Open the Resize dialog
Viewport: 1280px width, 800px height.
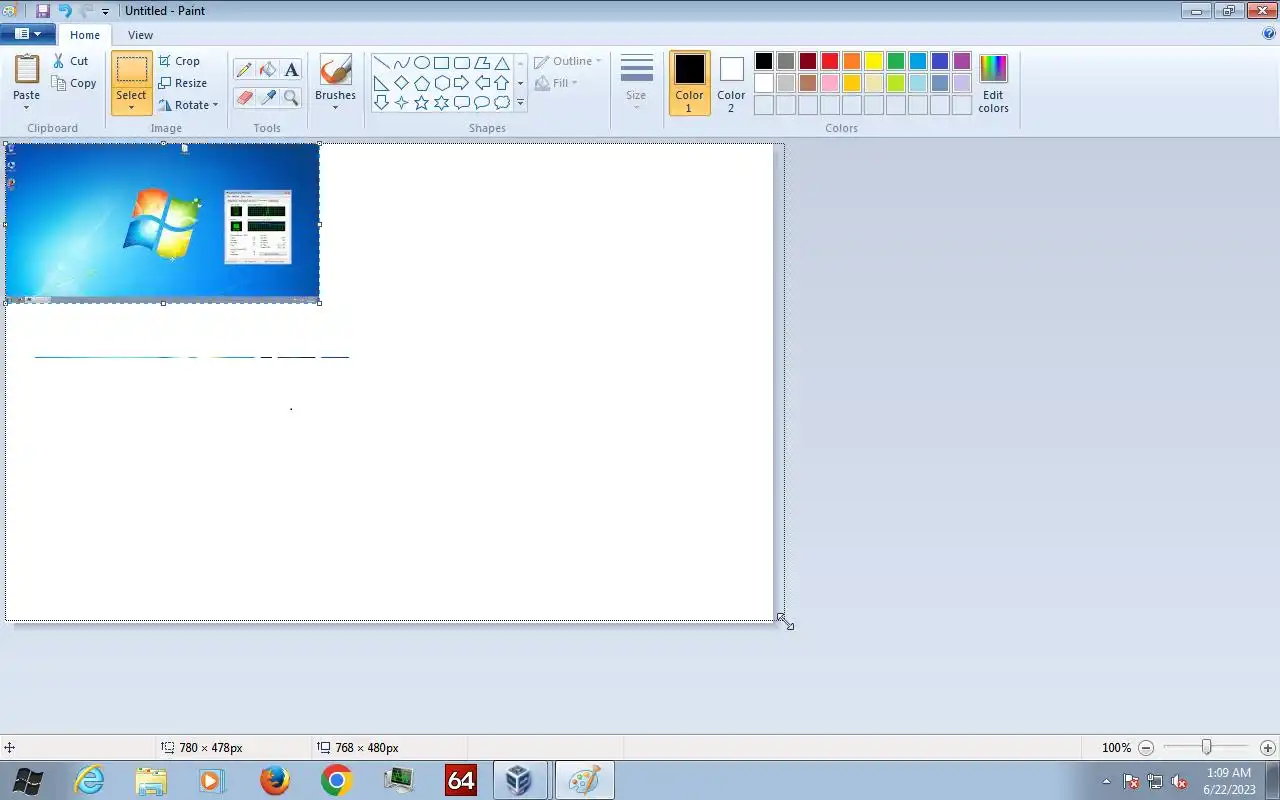[182, 83]
